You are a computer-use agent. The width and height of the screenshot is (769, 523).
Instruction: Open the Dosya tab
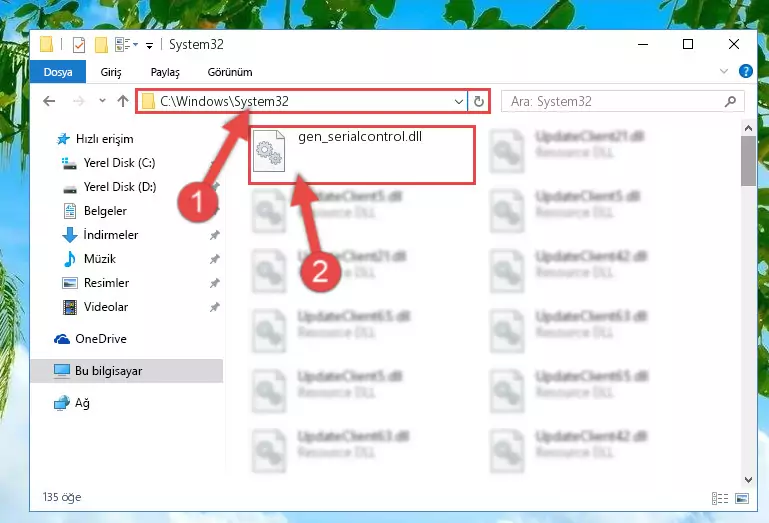pos(58,72)
